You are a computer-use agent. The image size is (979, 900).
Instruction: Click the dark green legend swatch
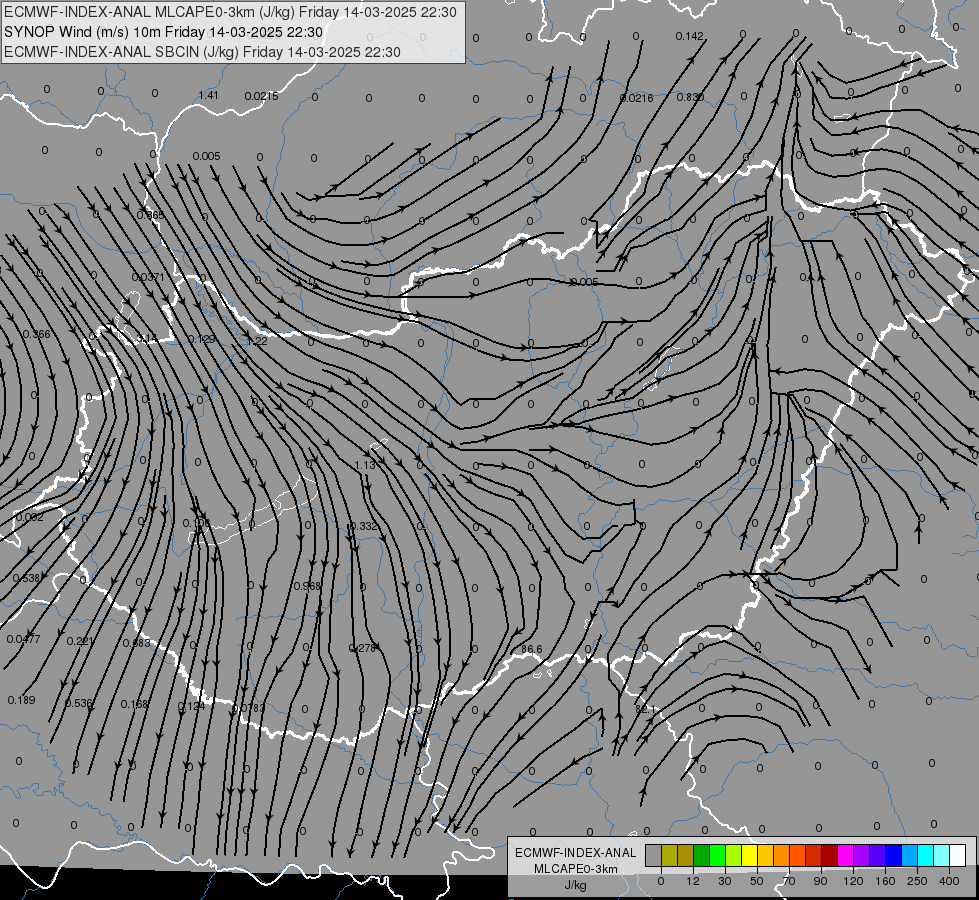(x=702, y=855)
